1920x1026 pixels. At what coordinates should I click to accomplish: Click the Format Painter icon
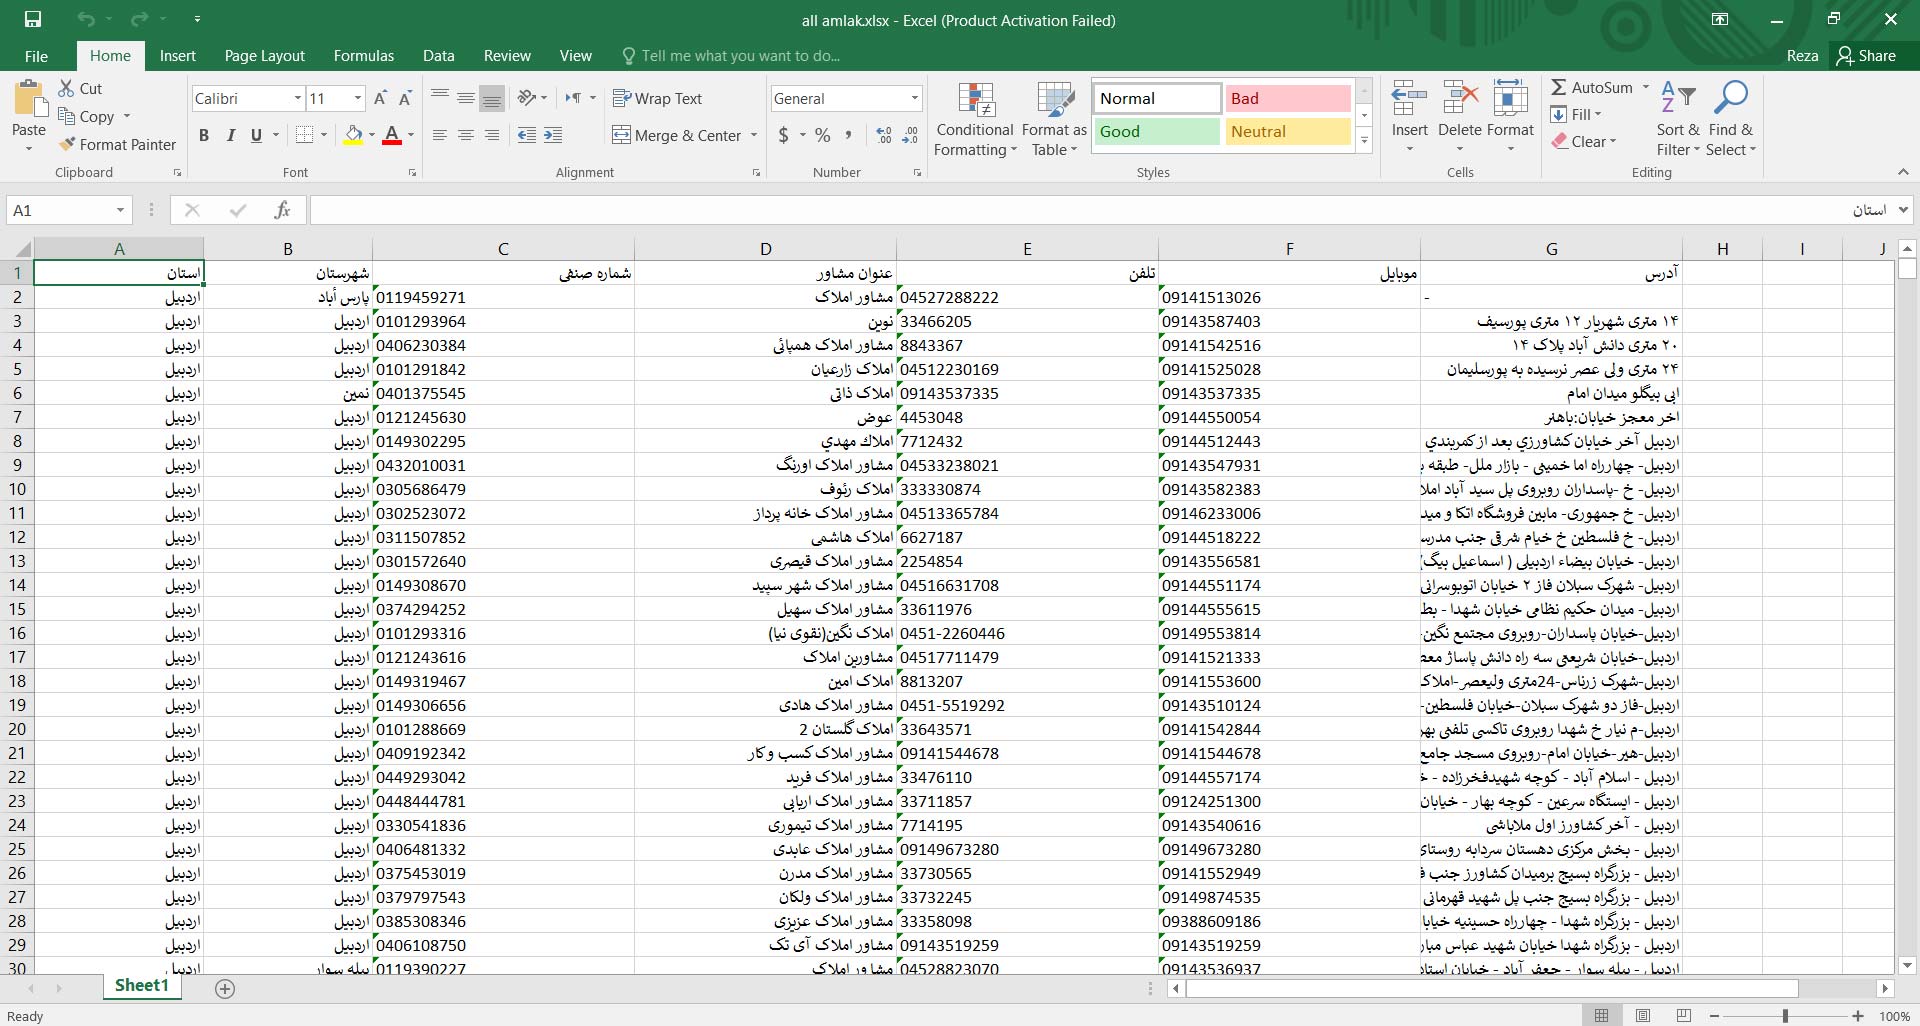tap(67, 145)
